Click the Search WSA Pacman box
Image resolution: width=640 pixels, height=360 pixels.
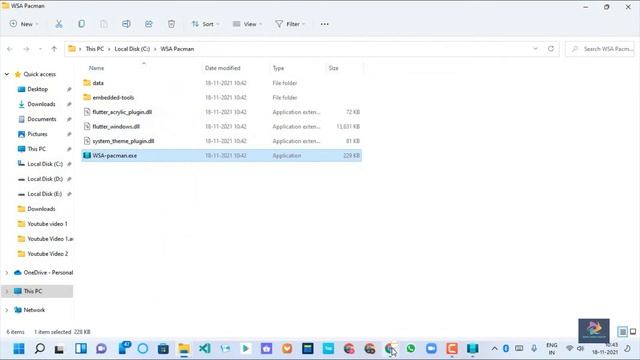point(600,49)
